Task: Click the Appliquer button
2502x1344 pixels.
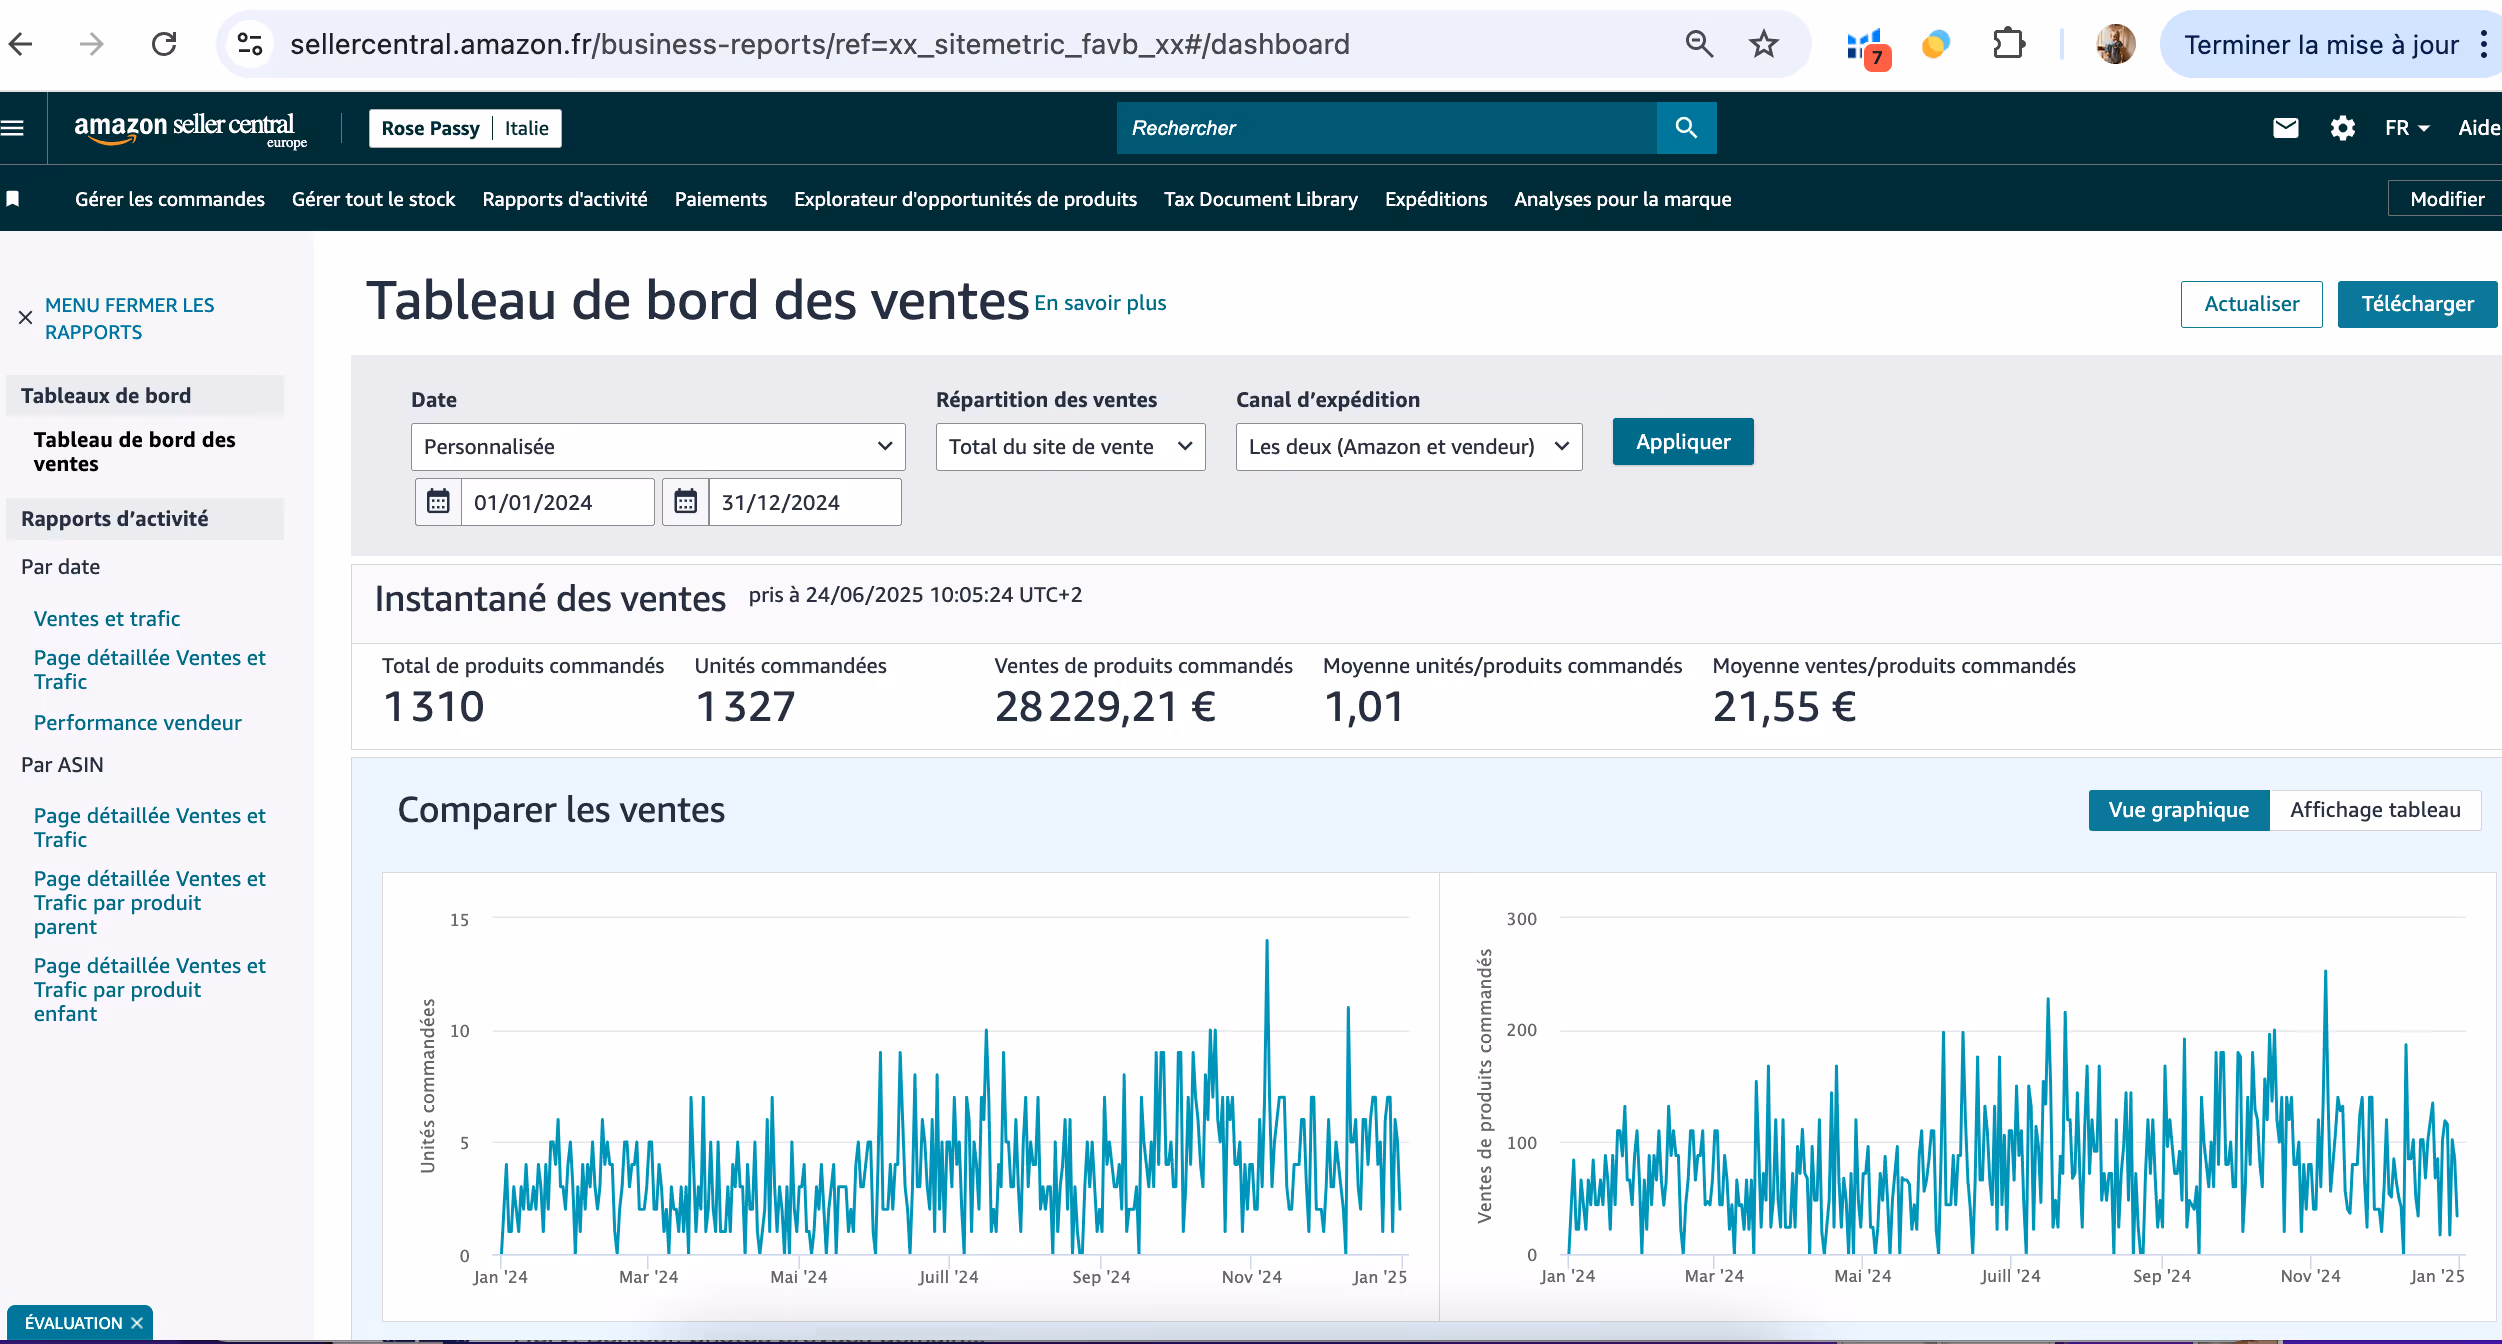Action: pos(1682,442)
